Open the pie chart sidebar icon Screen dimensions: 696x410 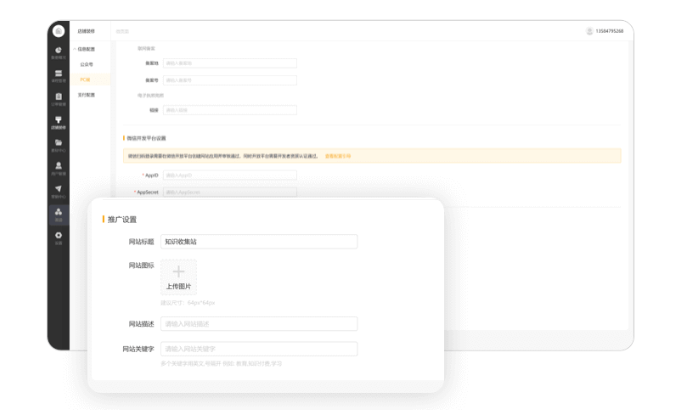click(x=58, y=51)
